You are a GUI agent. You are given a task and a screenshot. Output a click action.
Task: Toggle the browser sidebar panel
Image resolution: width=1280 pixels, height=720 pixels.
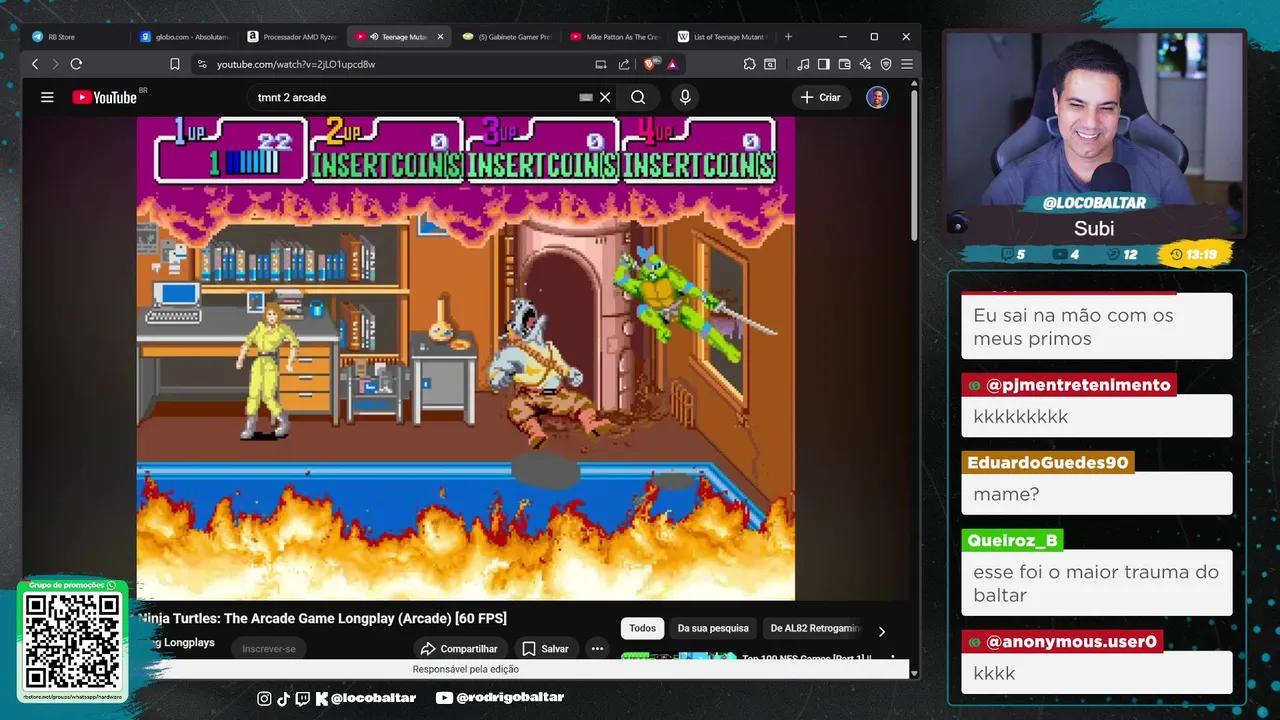coord(823,64)
